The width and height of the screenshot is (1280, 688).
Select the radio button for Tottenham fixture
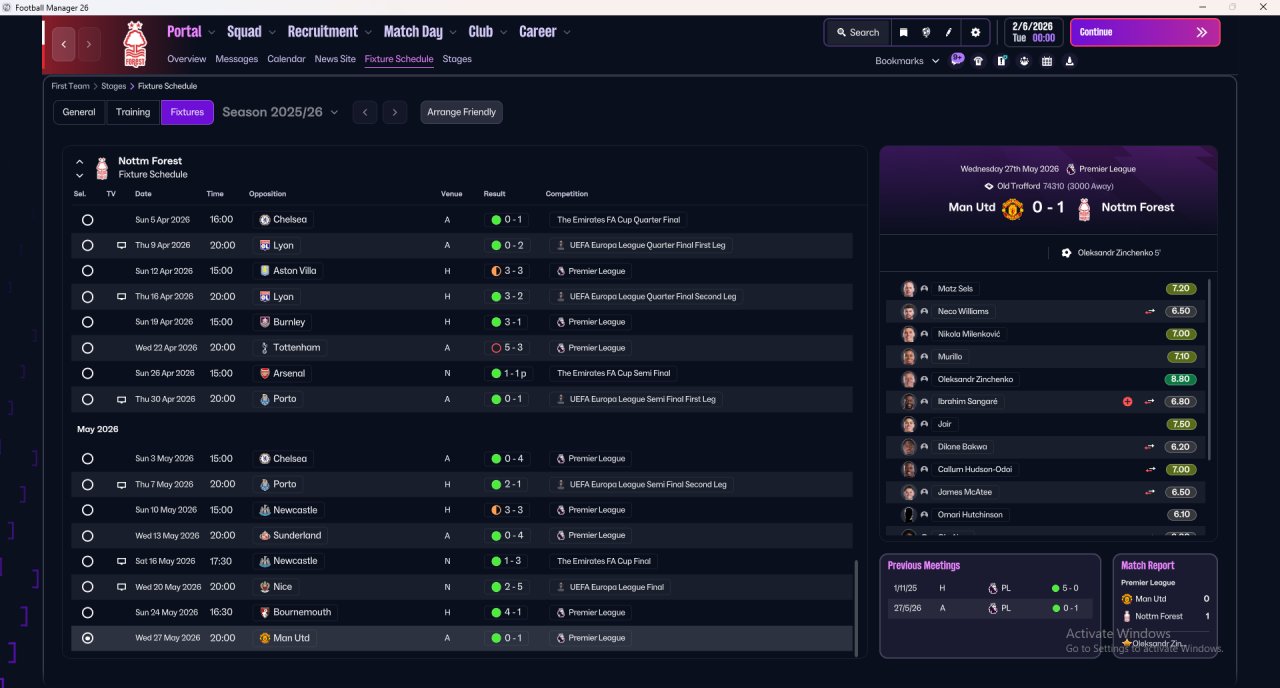[87, 348]
